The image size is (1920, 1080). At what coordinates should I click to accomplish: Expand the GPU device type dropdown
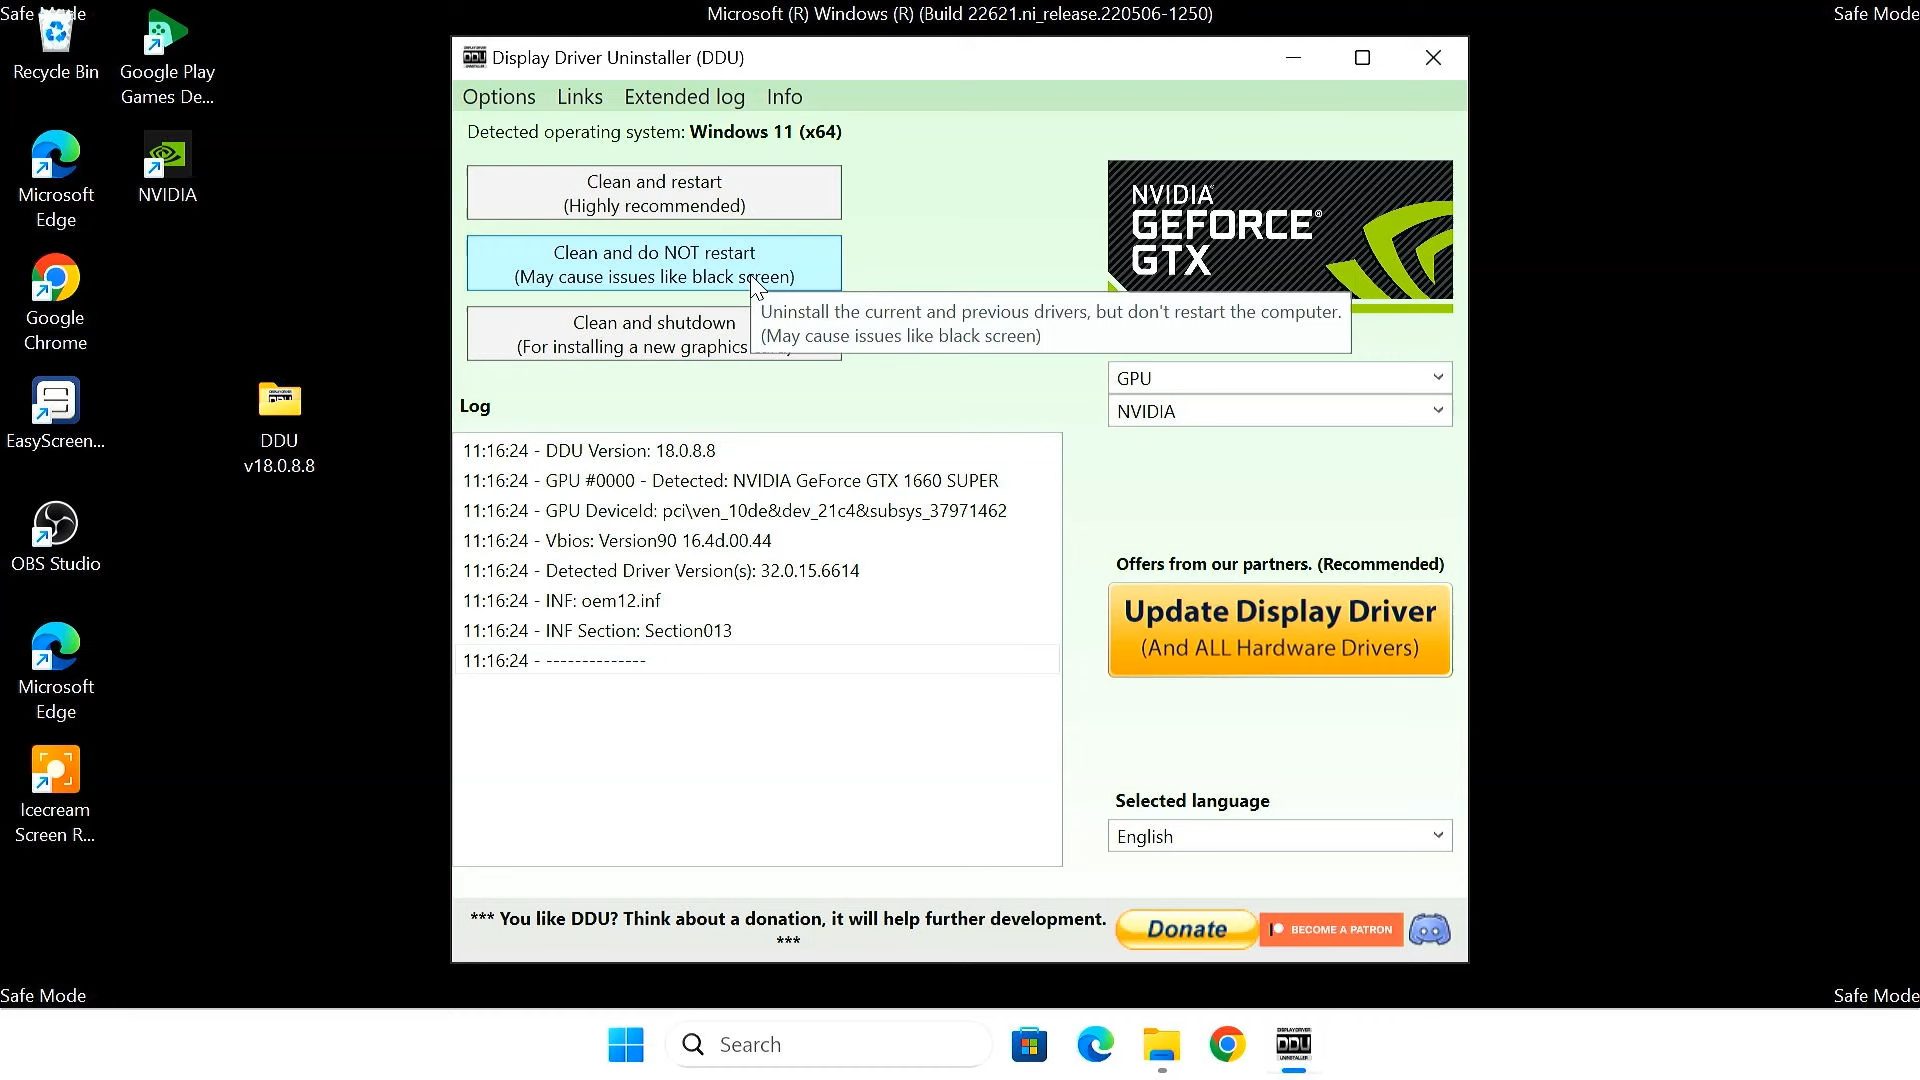click(x=1280, y=378)
